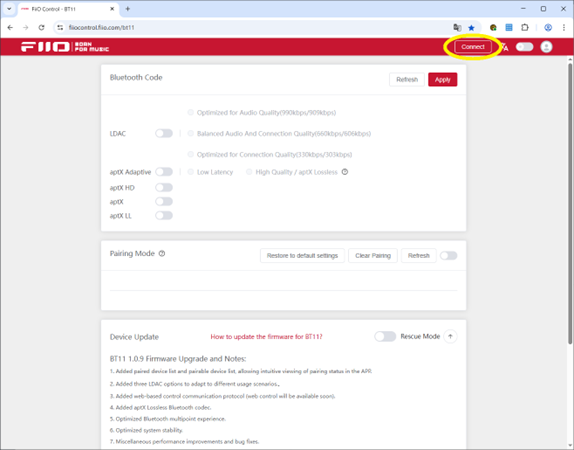Click help icon beside aptX Lossless
Viewport: 574px width, 450px height.
(345, 172)
